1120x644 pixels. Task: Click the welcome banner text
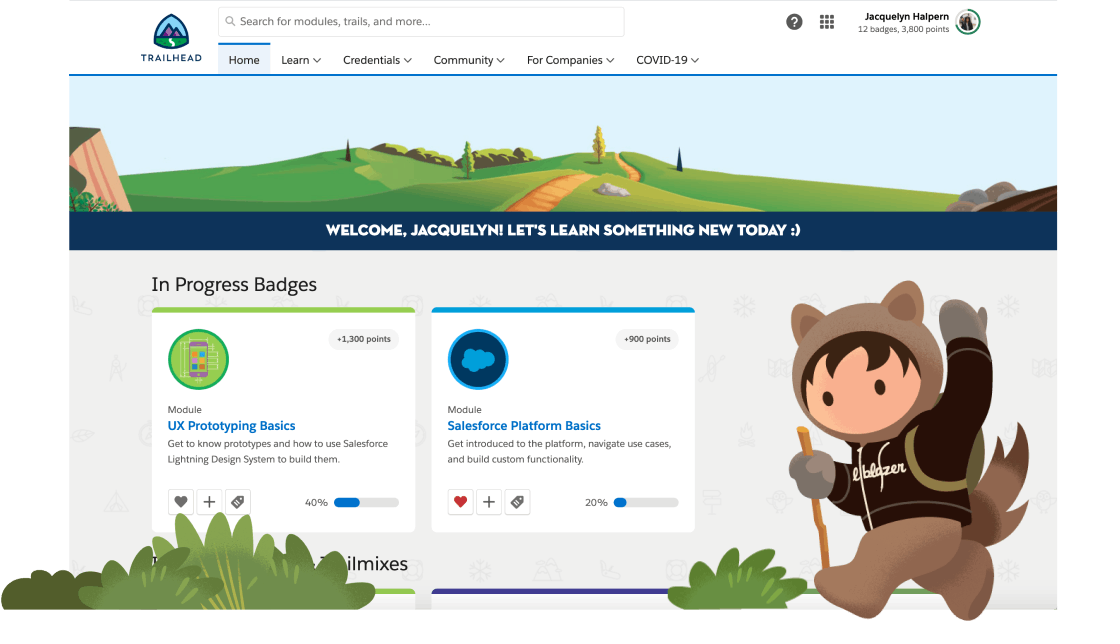click(563, 230)
